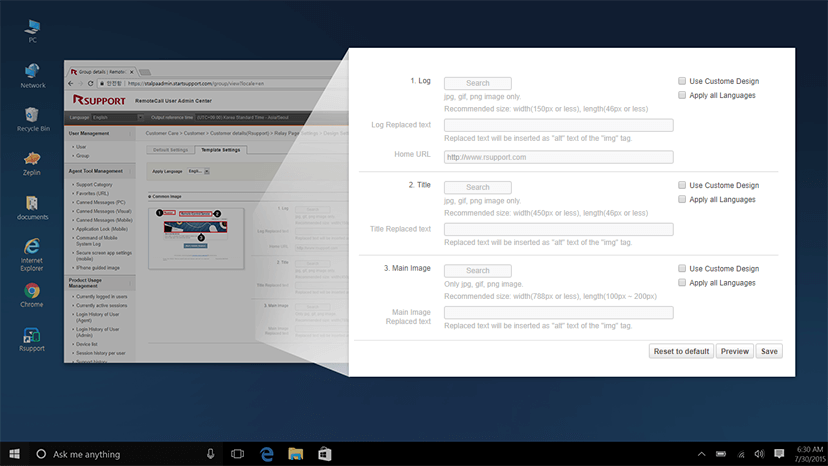The image size is (828, 466).
Task: Open Task View in the taskbar
Action: point(238,454)
